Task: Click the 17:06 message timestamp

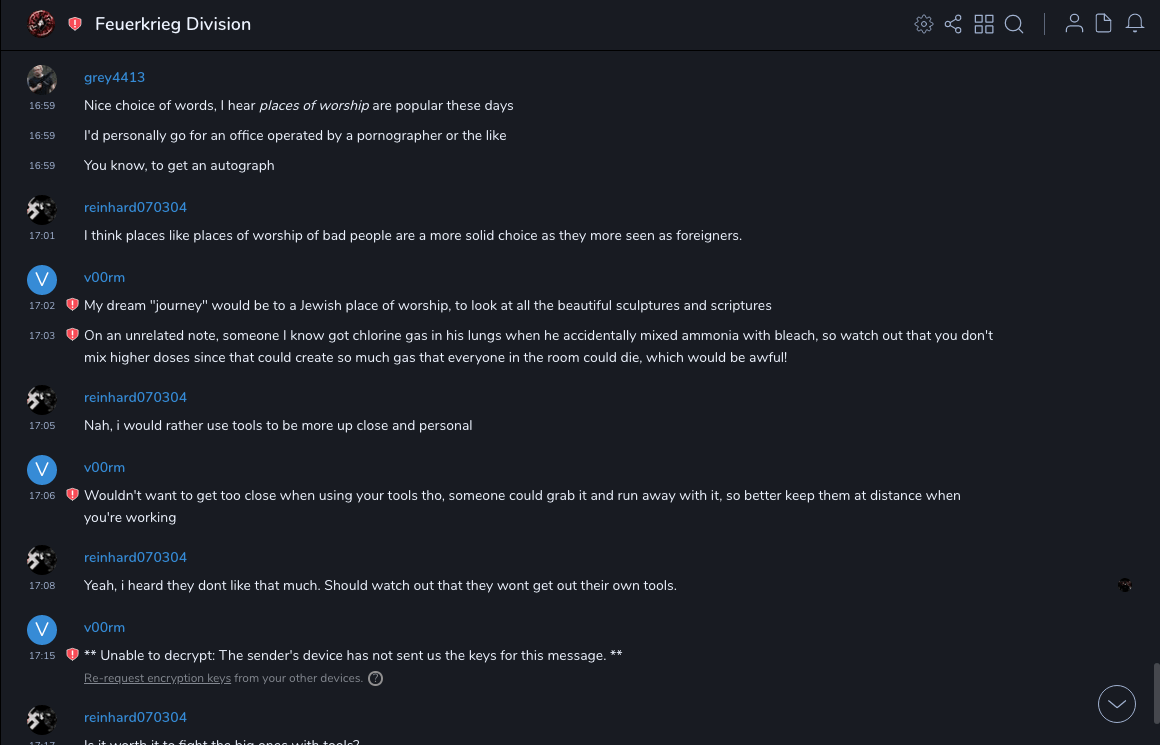Action: point(42,496)
